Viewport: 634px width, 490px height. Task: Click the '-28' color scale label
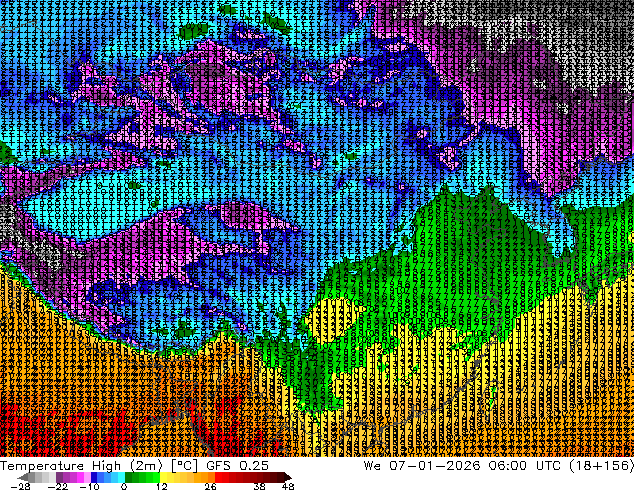[x=20, y=486]
